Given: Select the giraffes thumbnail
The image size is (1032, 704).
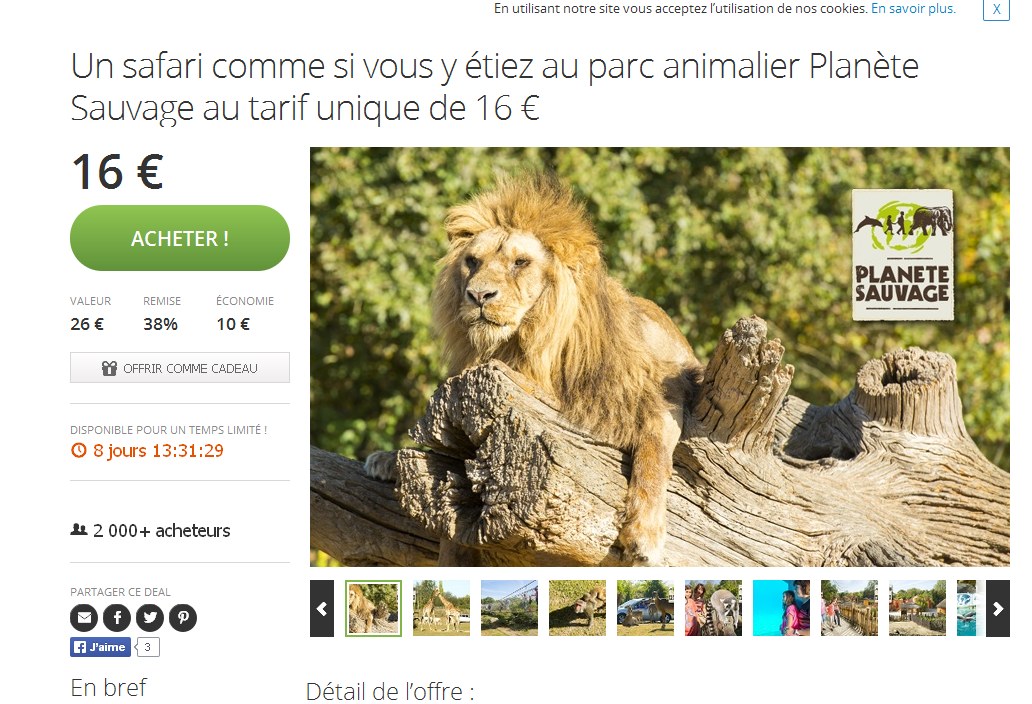Looking at the screenshot, I should (442, 608).
